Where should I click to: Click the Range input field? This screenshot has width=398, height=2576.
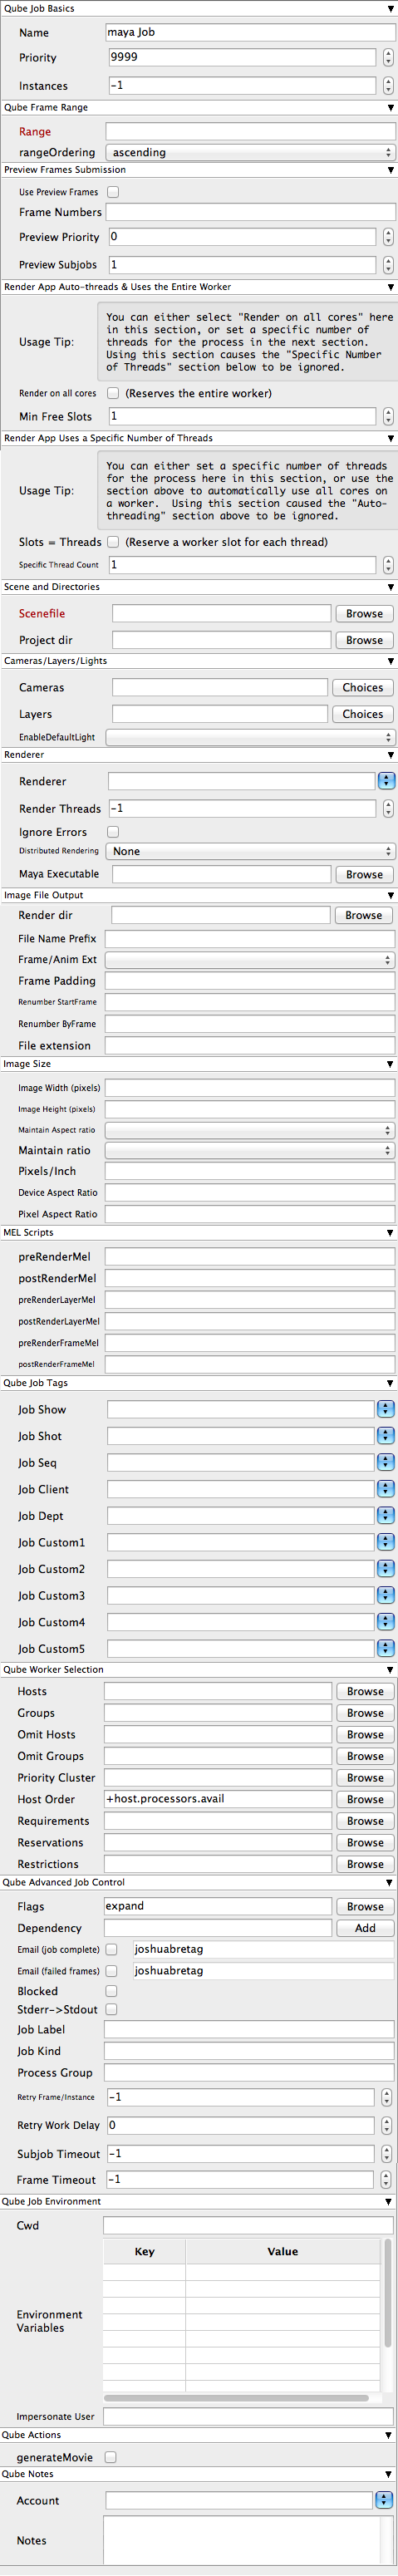(251, 131)
